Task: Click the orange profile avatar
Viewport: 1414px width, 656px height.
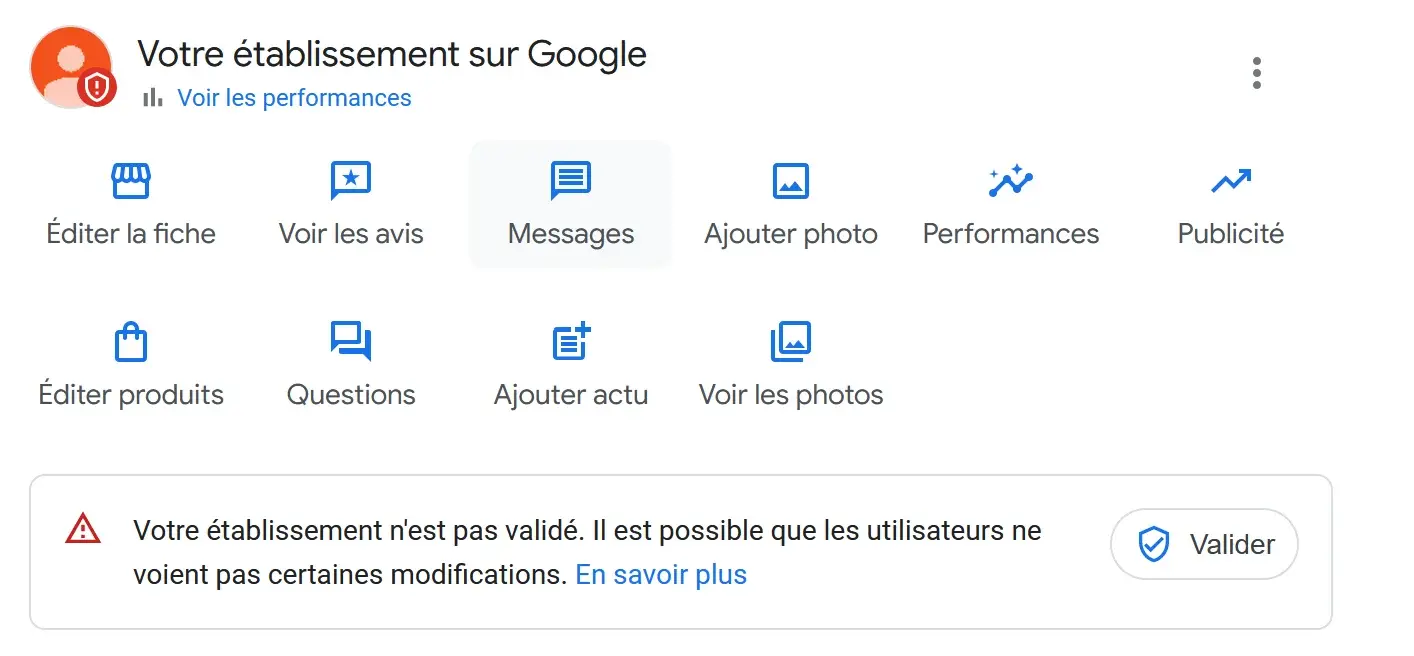Action: 66,62
